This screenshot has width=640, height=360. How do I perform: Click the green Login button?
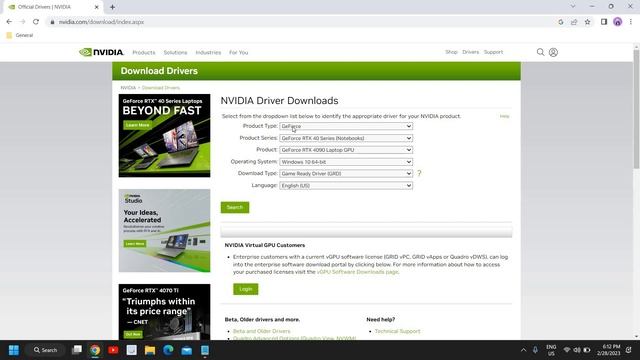click(x=245, y=289)
